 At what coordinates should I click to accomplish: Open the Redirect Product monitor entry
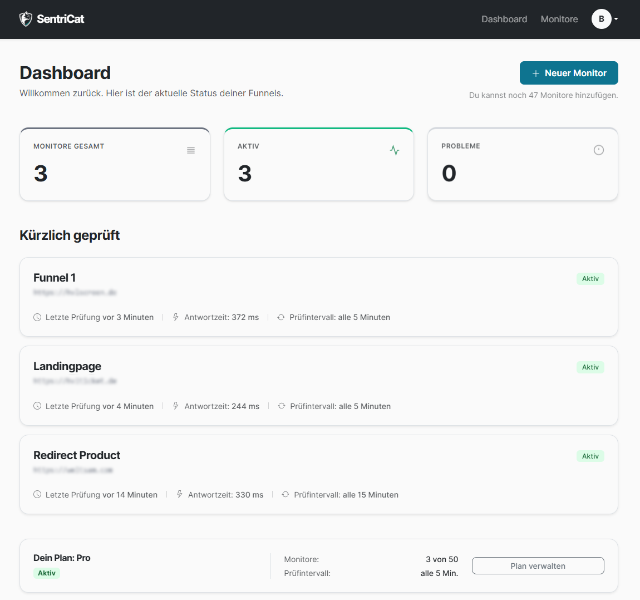(77, 455)
